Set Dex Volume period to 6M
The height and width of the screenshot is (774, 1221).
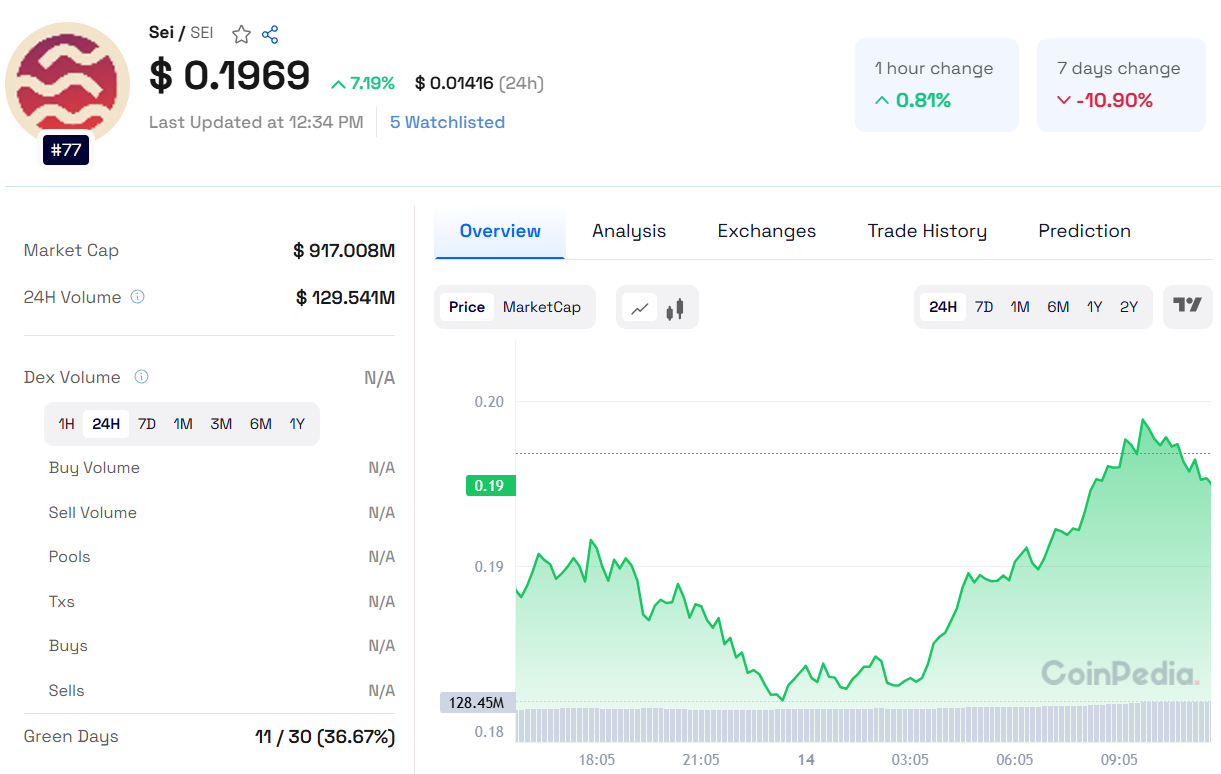261,424
